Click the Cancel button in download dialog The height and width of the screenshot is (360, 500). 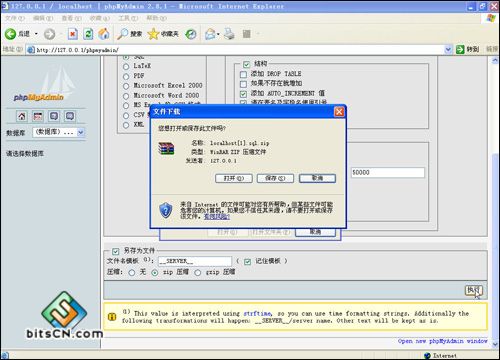point(317,178)
